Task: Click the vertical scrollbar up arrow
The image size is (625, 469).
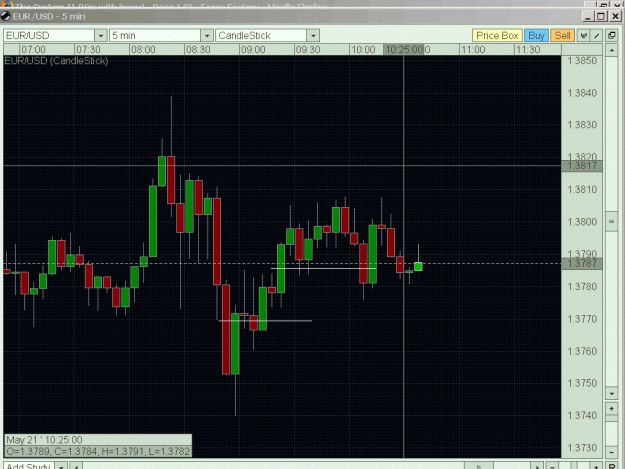Action: (x=611, y=50)
